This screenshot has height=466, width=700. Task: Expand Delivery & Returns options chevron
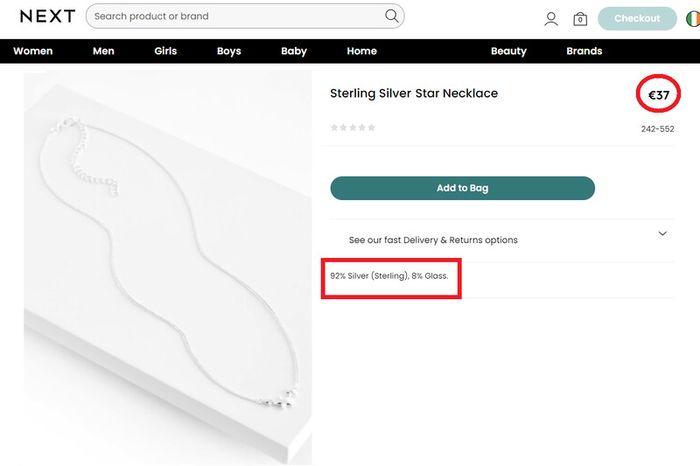[662, 233]
